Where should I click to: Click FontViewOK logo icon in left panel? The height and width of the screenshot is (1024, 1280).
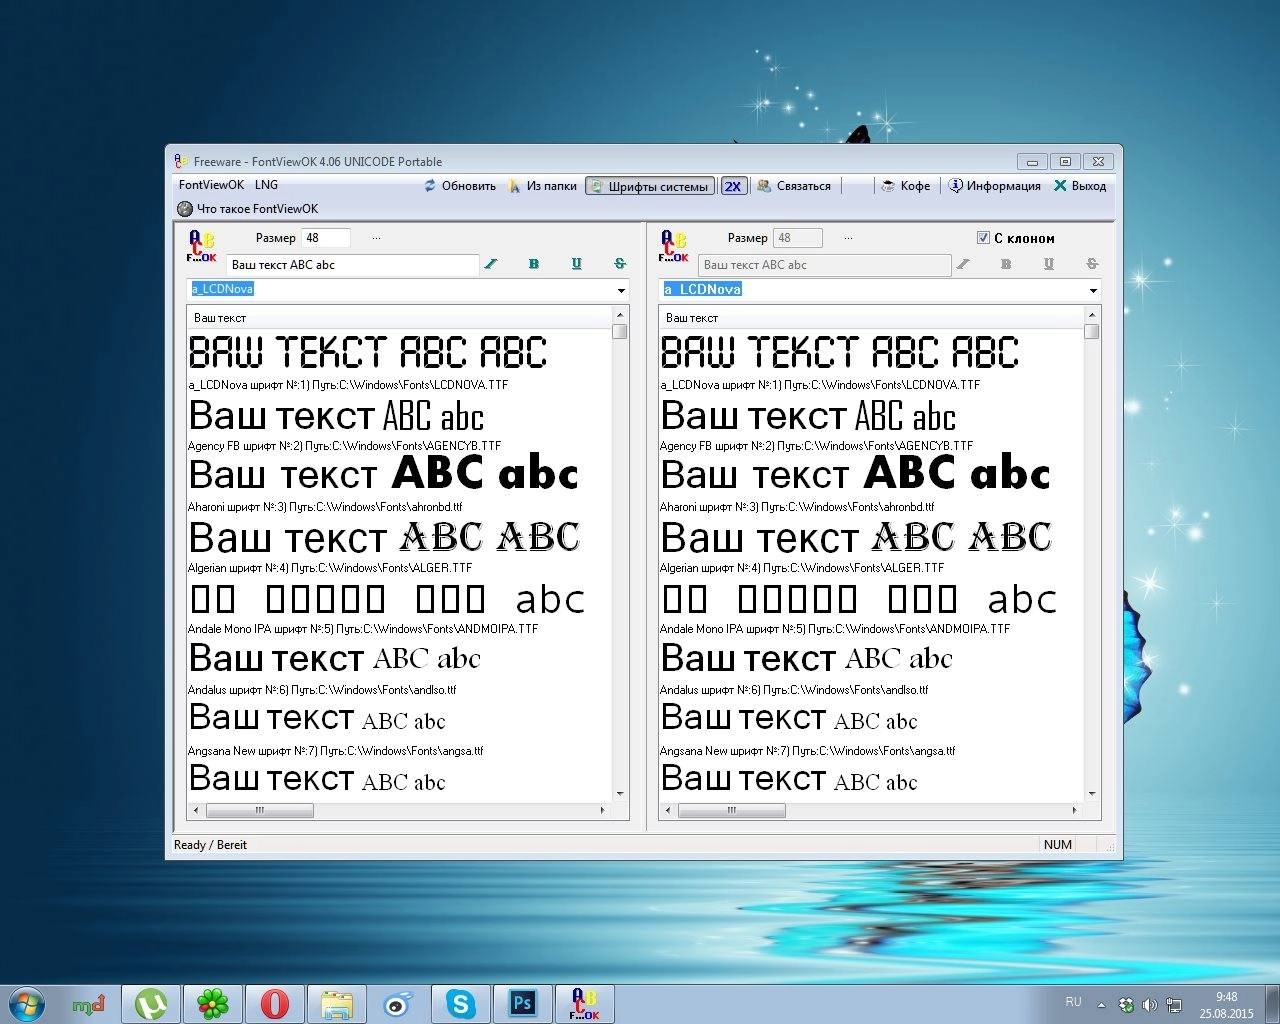[201, 246]
